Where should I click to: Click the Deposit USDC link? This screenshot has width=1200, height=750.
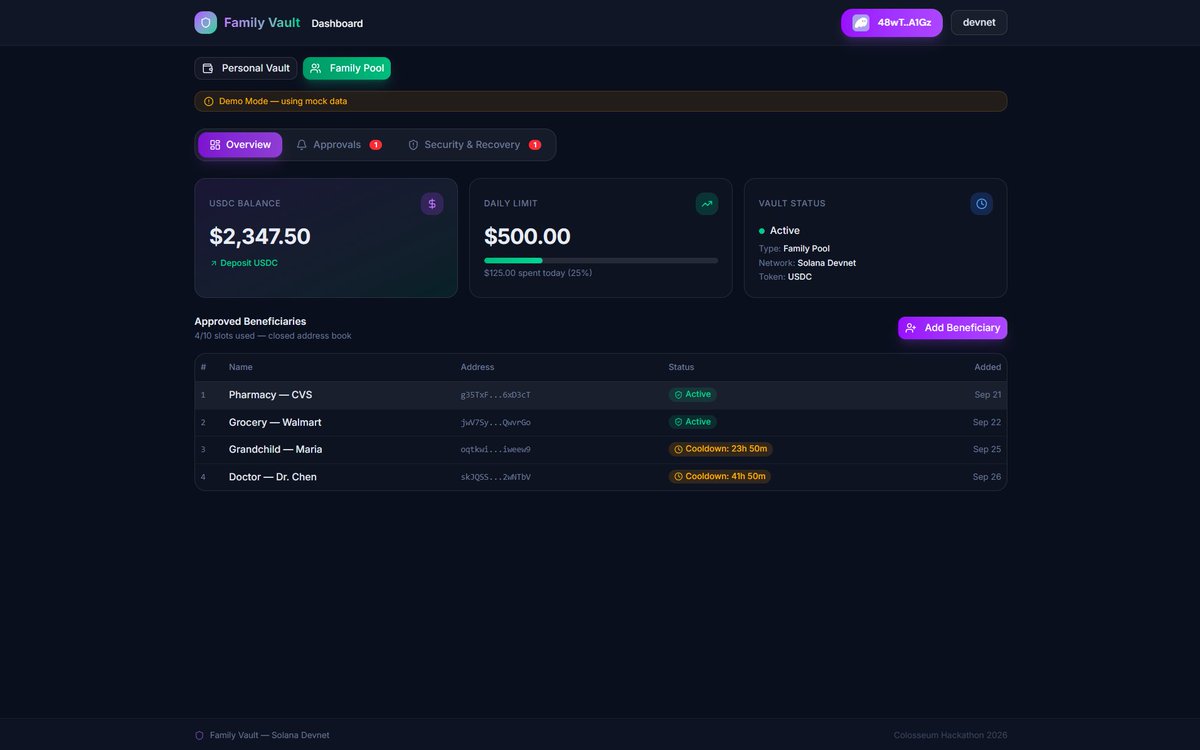pos(243,263)
